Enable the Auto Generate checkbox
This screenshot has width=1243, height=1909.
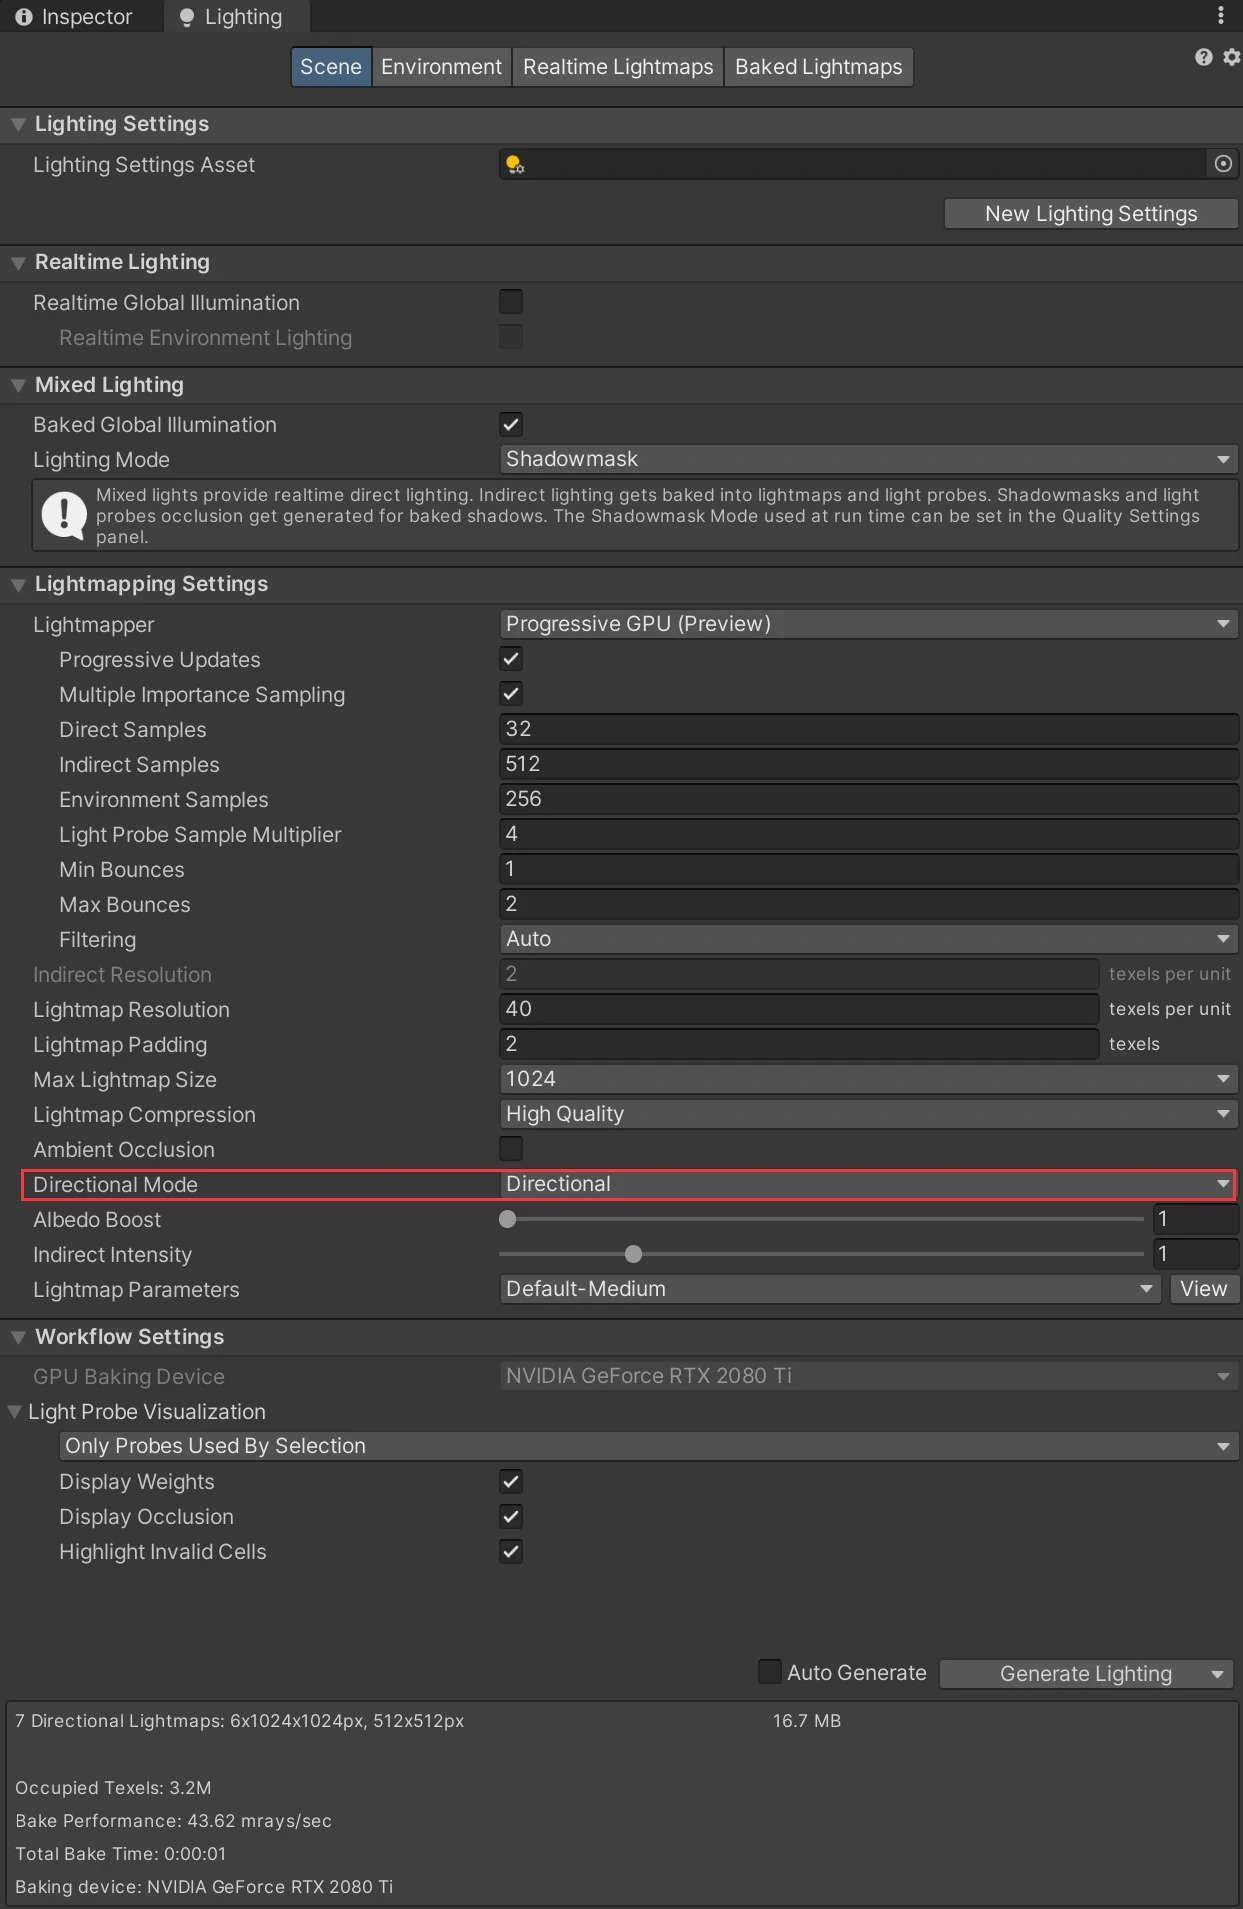769,1672
